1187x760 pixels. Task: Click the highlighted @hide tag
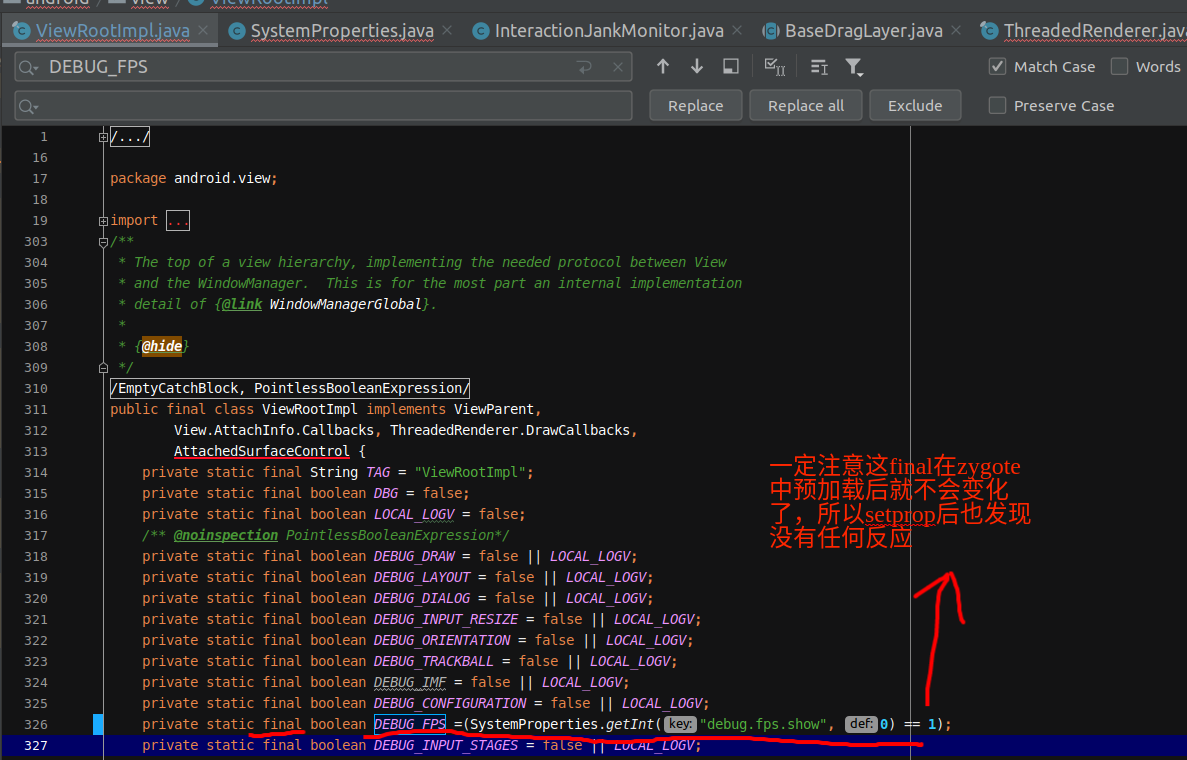pos(162,346)
